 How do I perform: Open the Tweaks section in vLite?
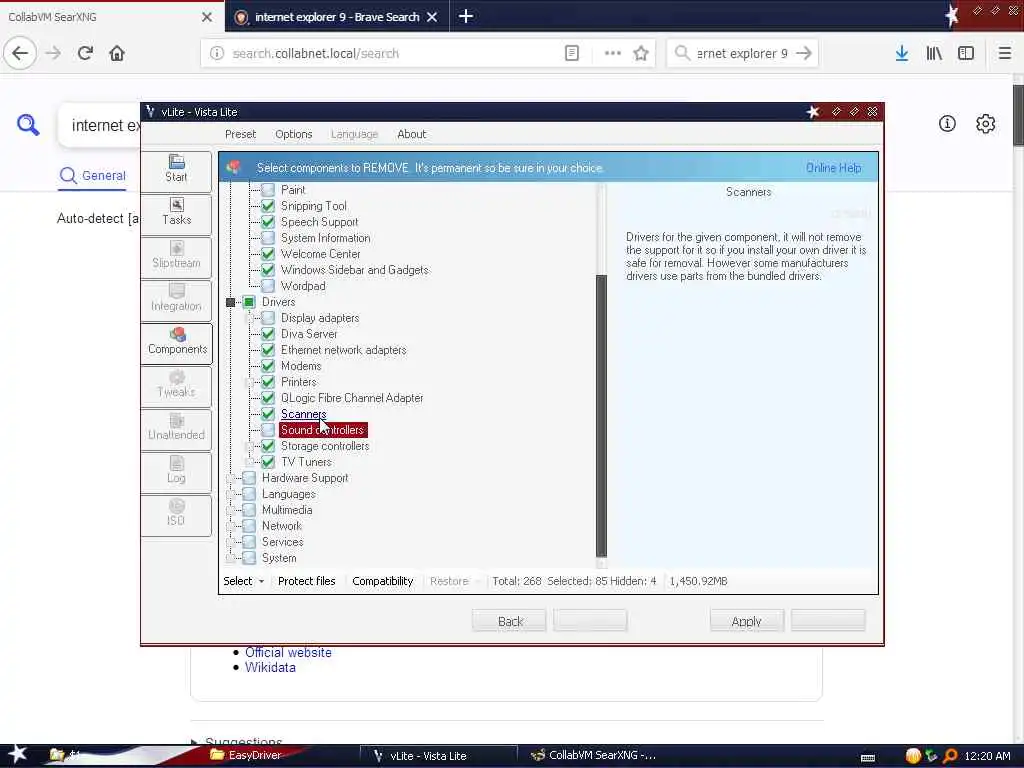tap(176, 386)
